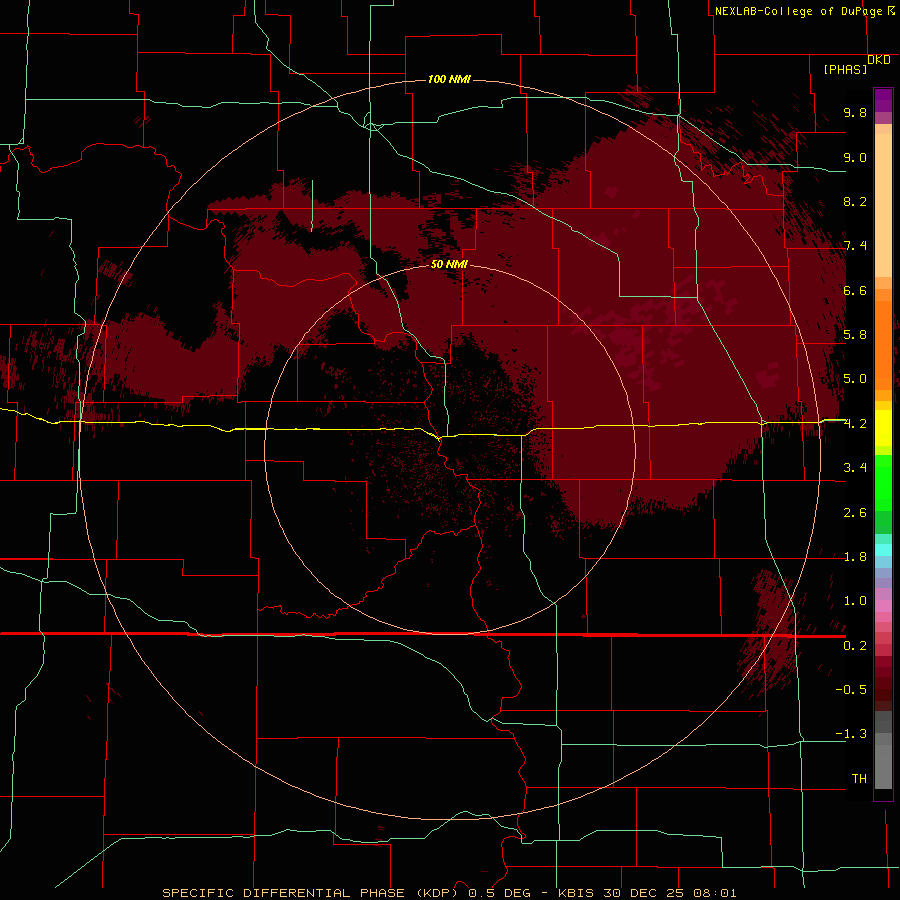The height and width of the screenshot is (900, 900).
Task: Click the 9.0 legend value
Action: (855, 157)
